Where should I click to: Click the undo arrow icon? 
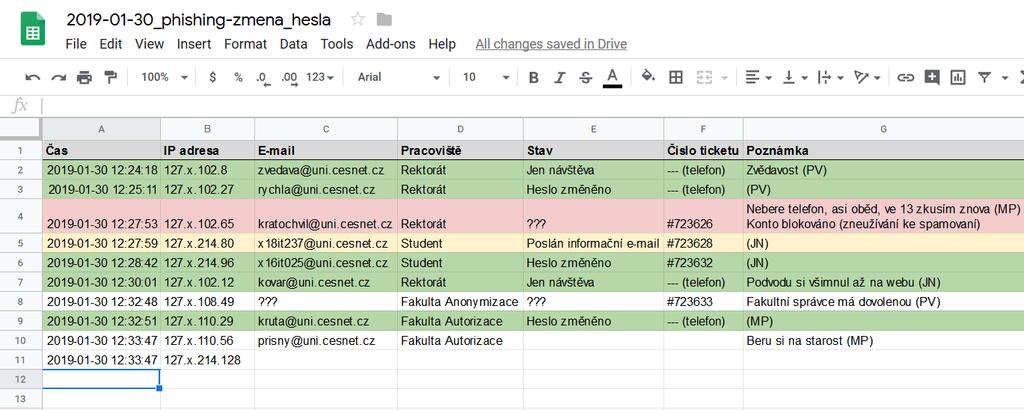point(33,77)
